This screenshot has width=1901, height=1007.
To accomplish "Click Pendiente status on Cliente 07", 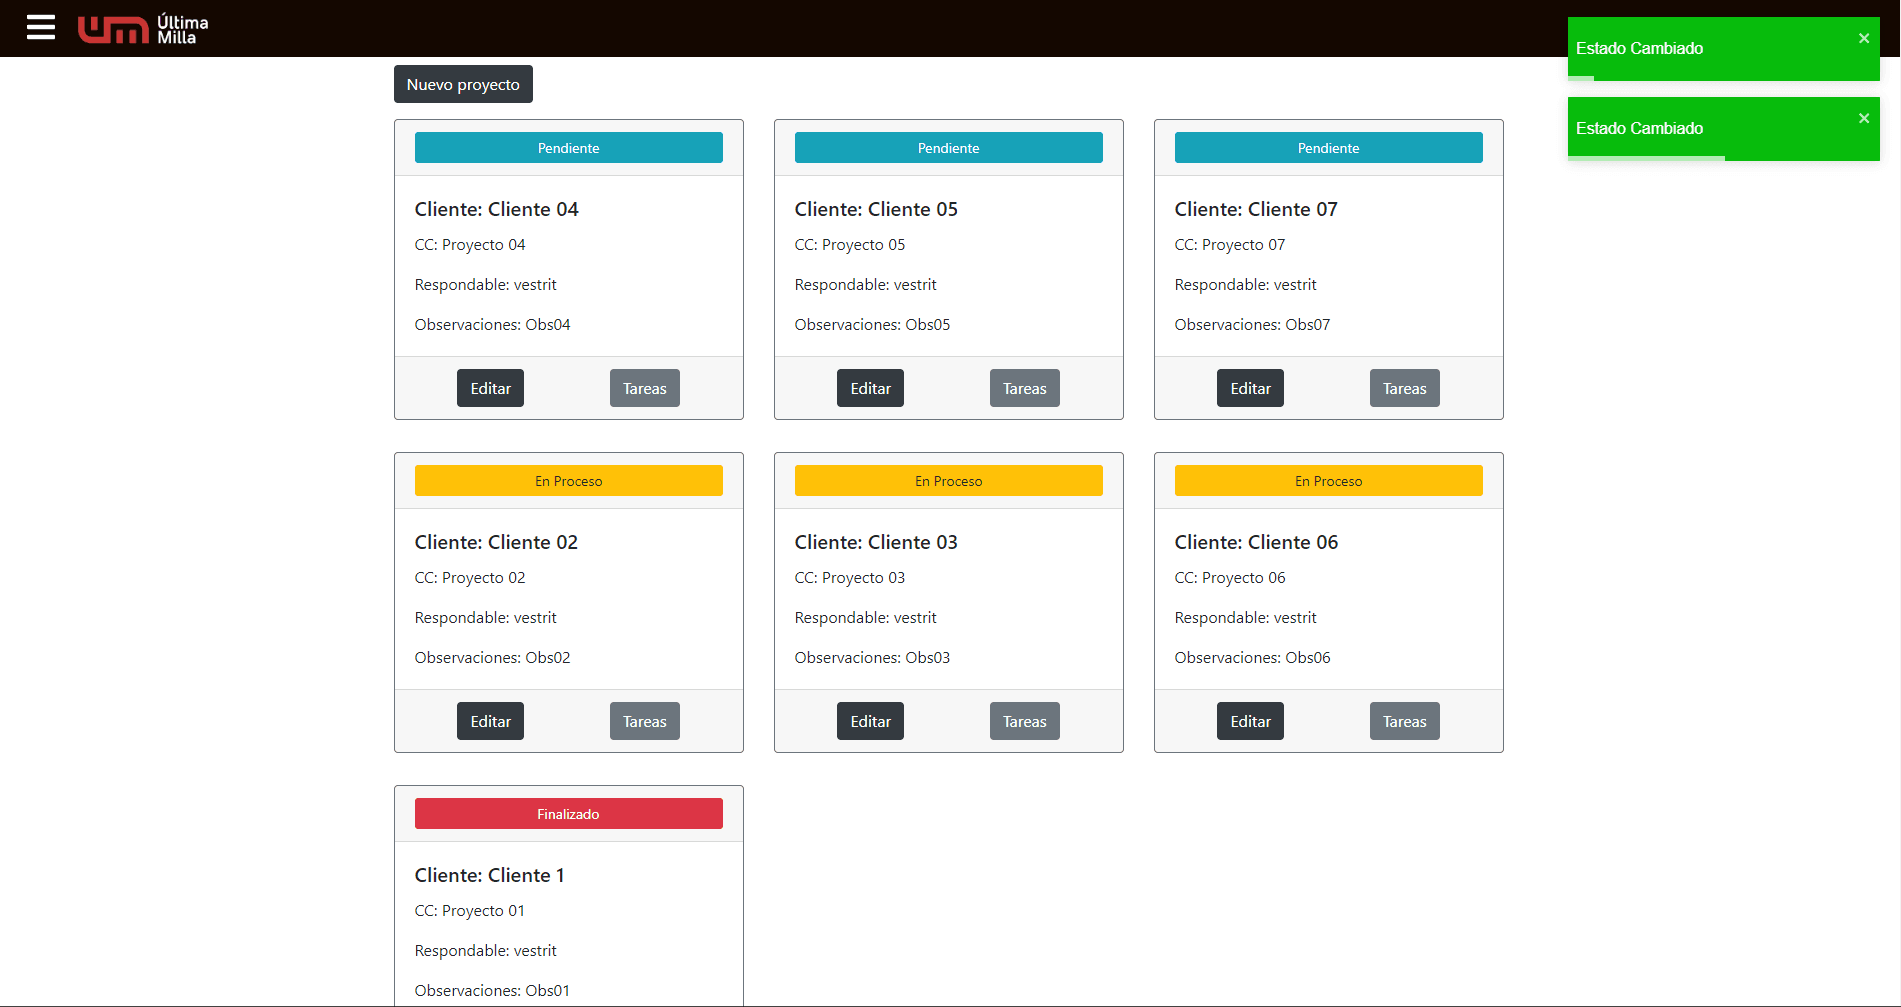I will click(1328, 148).
